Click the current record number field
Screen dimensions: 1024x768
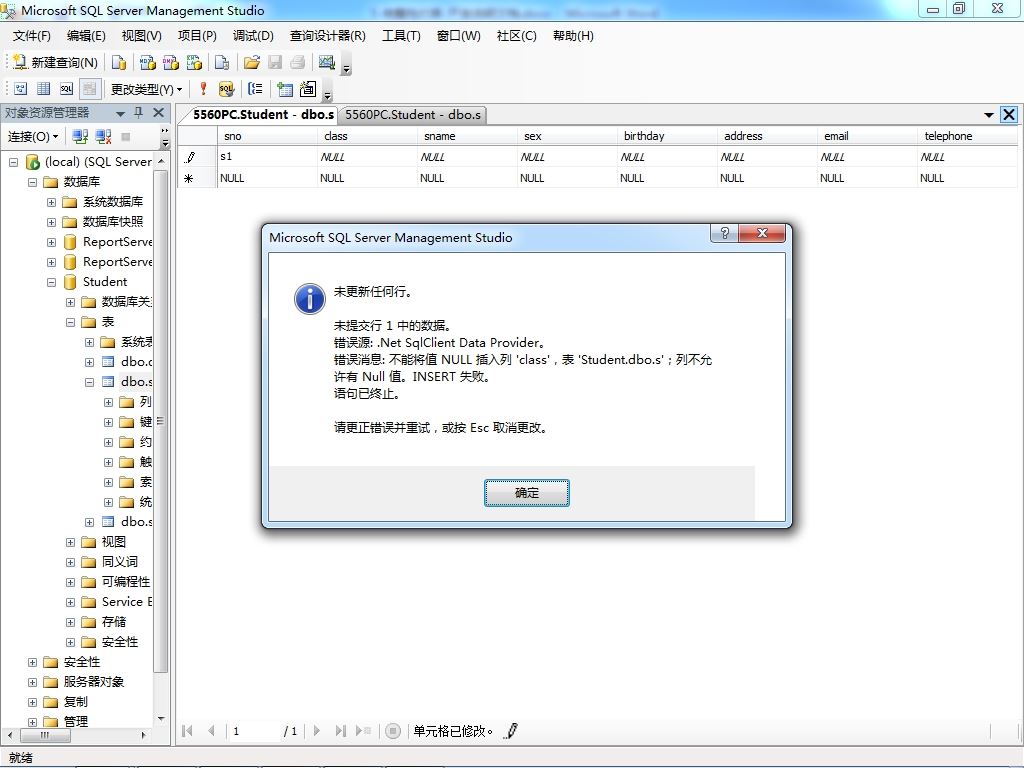pyautogui.click(x=254, y=731)
